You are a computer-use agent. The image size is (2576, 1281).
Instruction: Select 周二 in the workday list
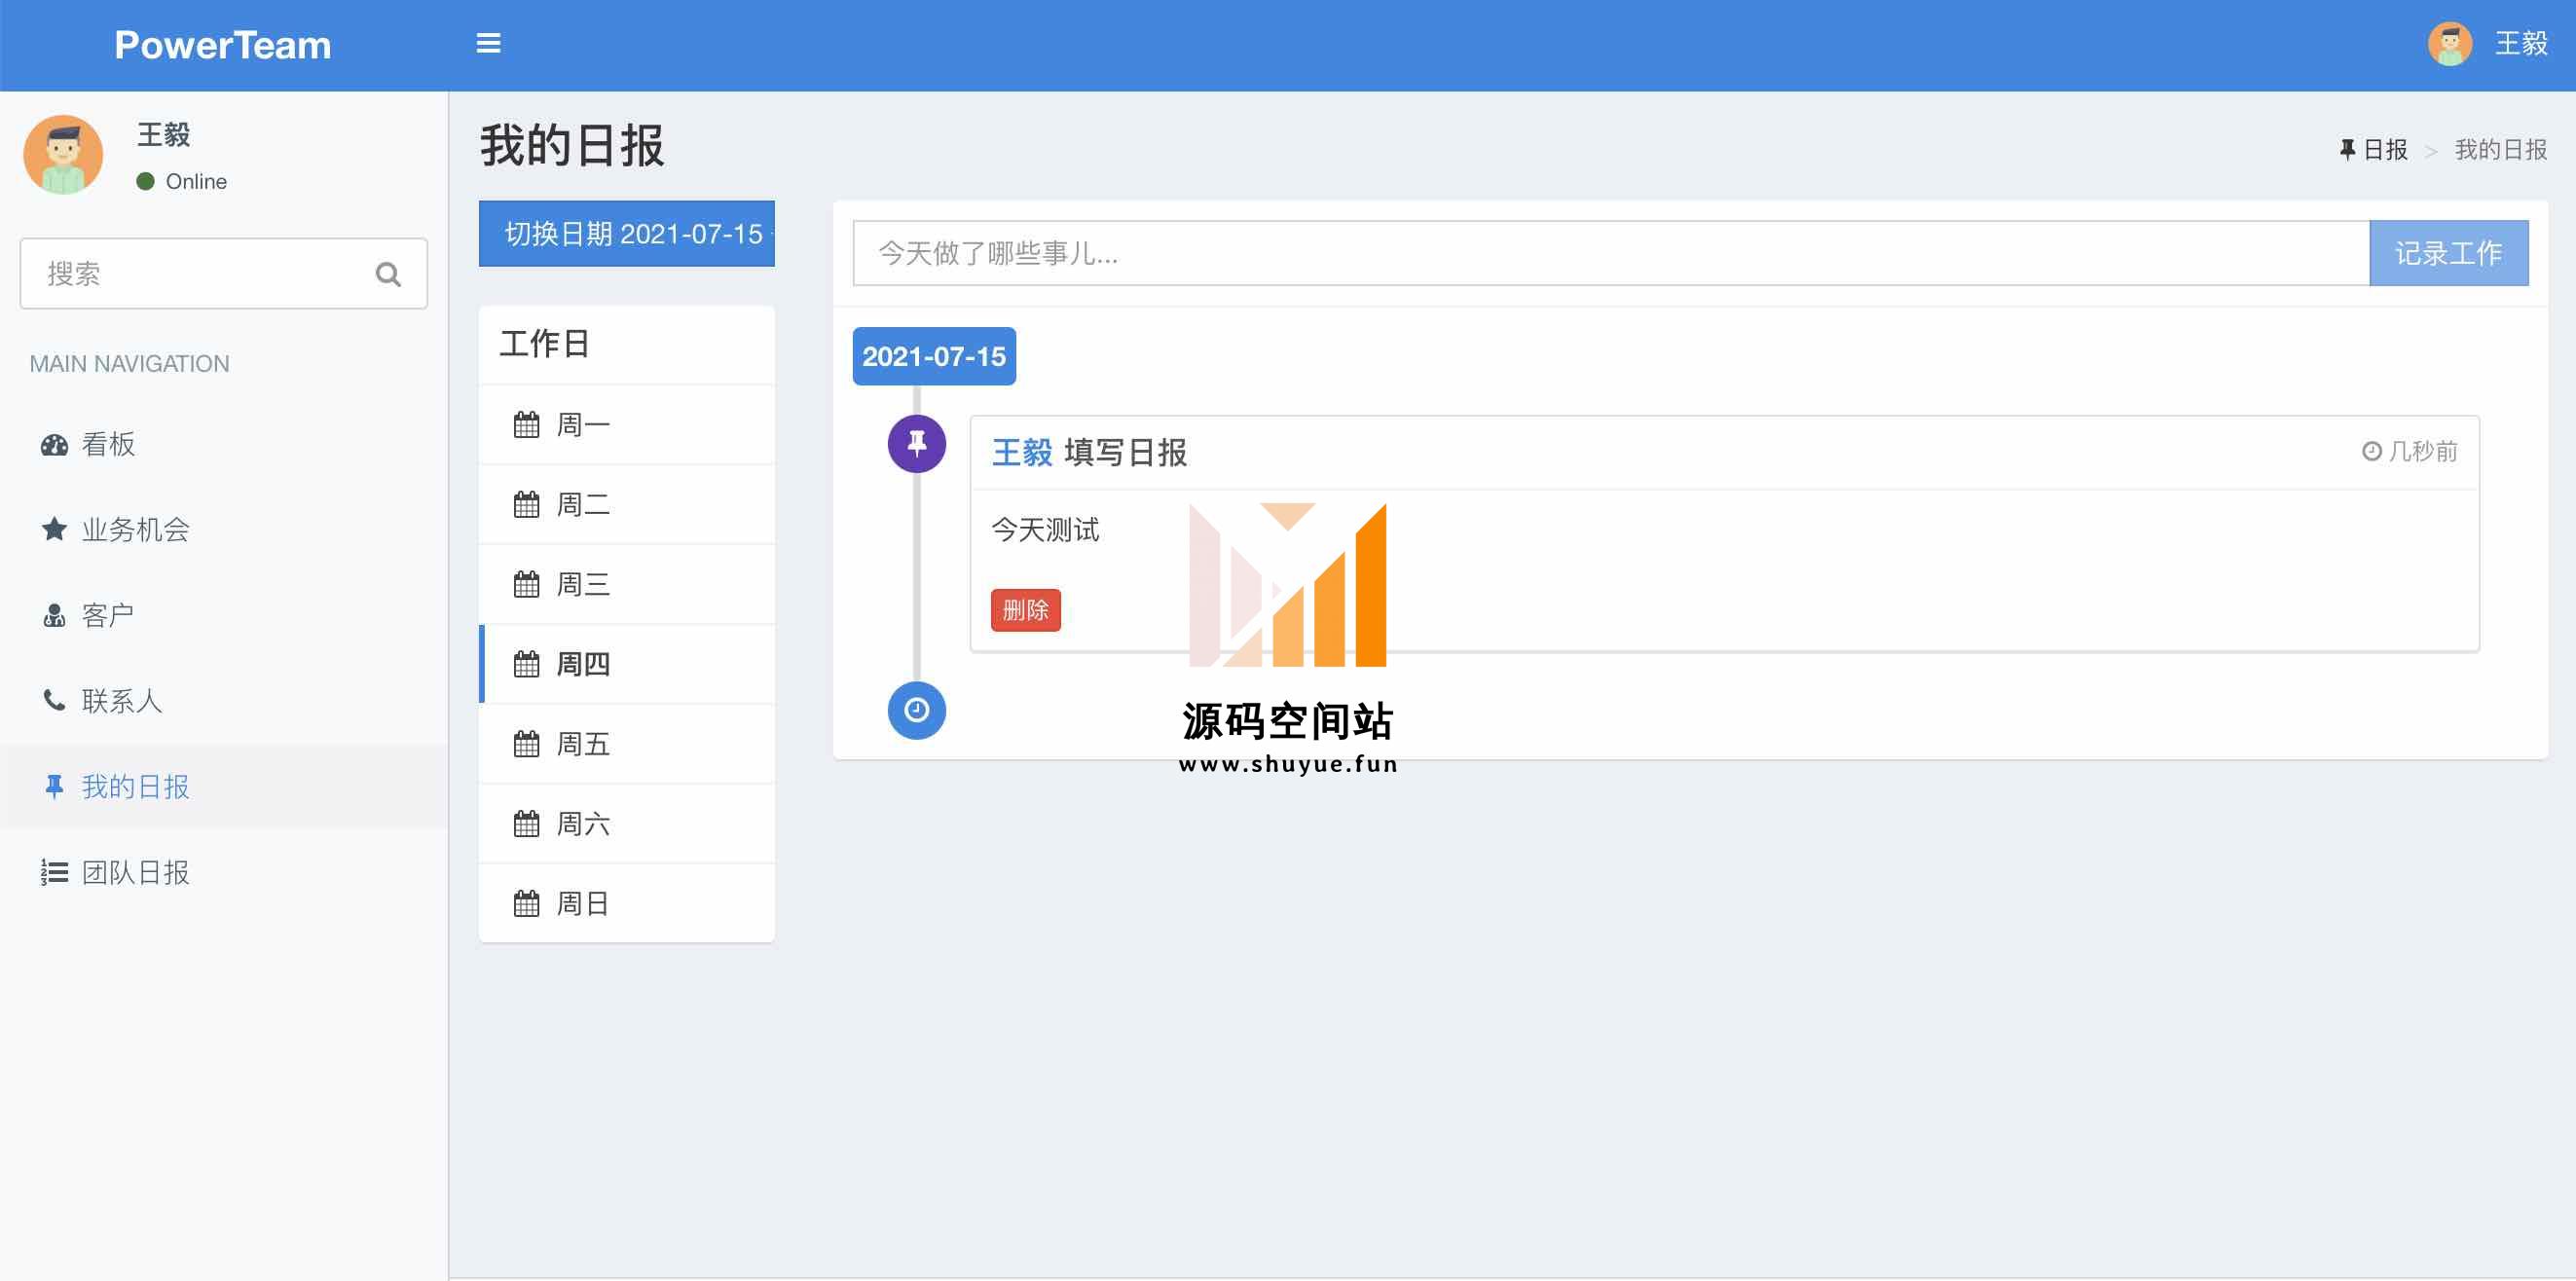click(627, 505)
